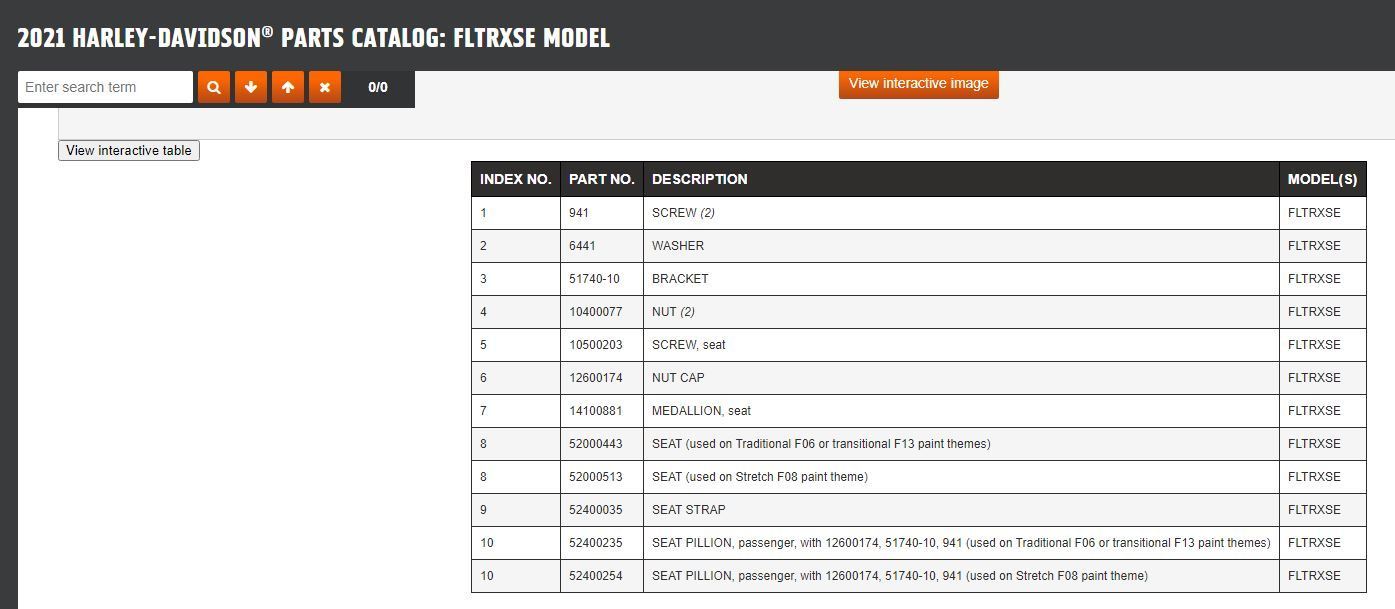
Task: Click the PART NO. column header
Action: tap(601, 179)
